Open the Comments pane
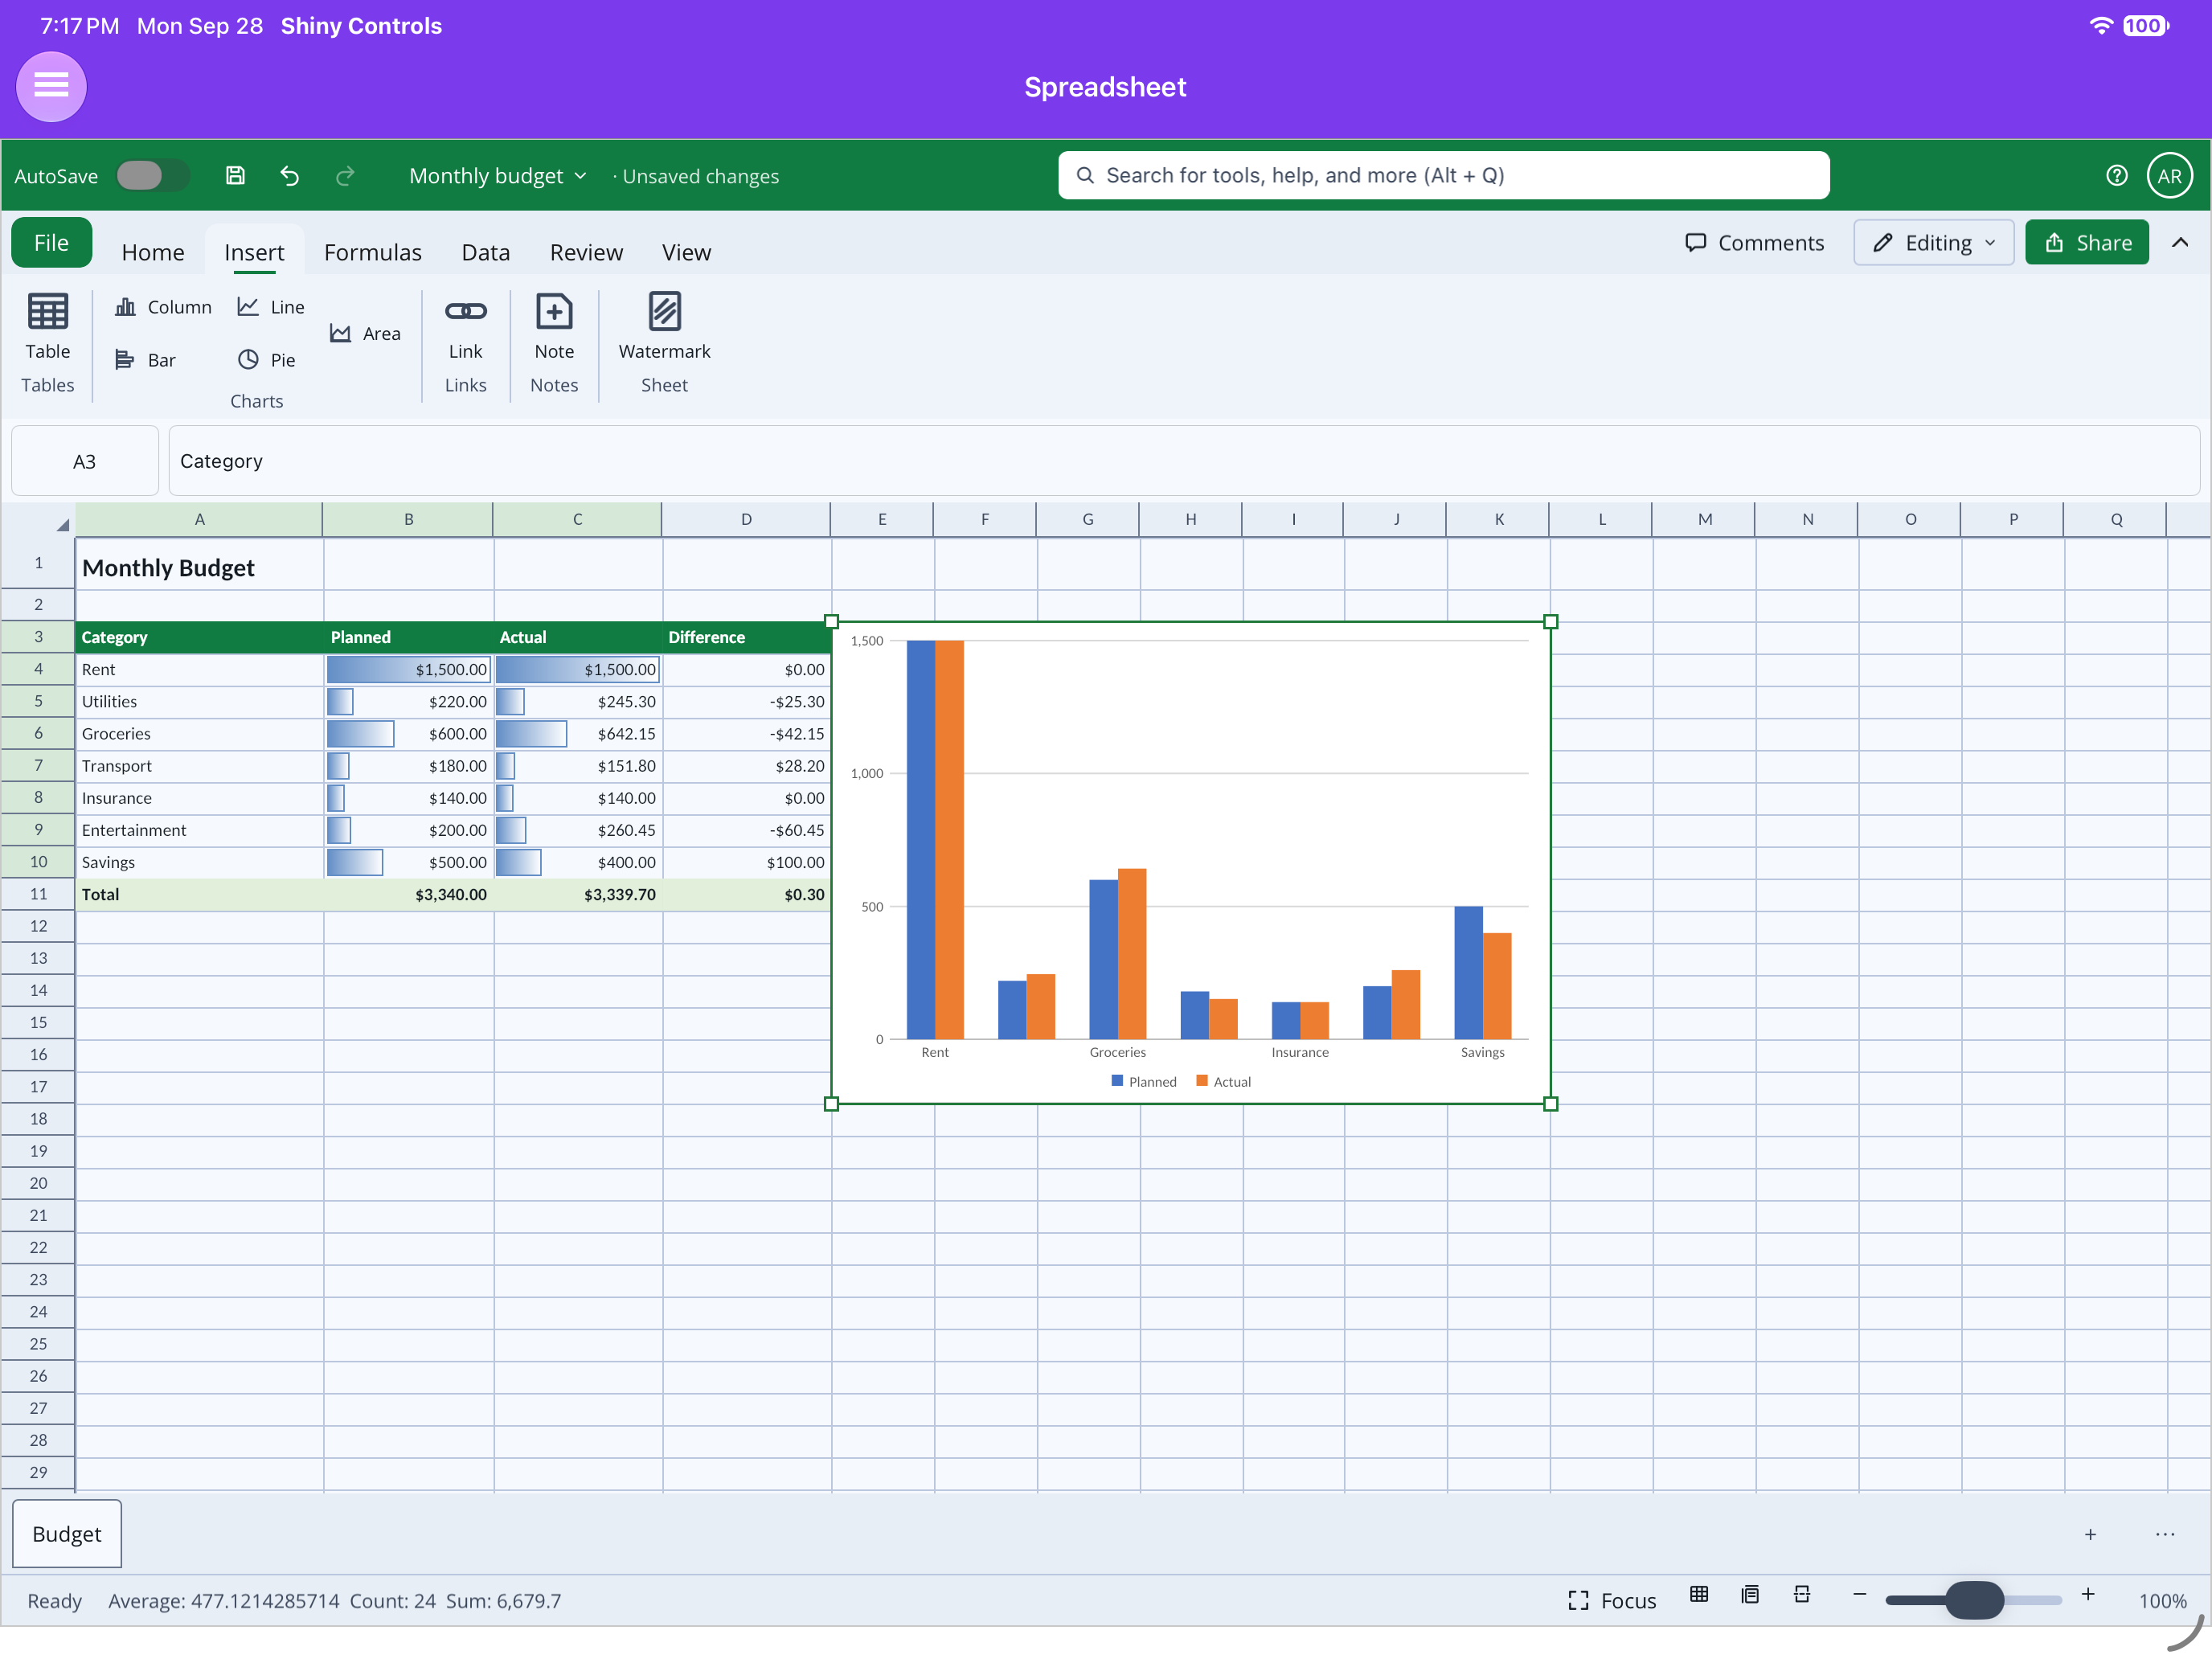The height and width of the screenshot is (1659, 2212). tap(1754, 243)
